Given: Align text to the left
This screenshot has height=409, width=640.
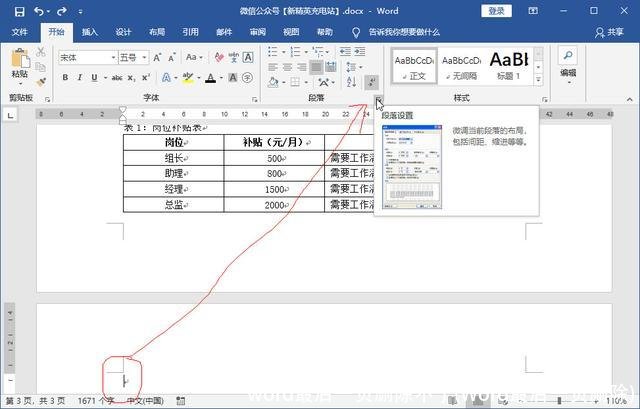Looking at the screenshot, I should (273, 67).
